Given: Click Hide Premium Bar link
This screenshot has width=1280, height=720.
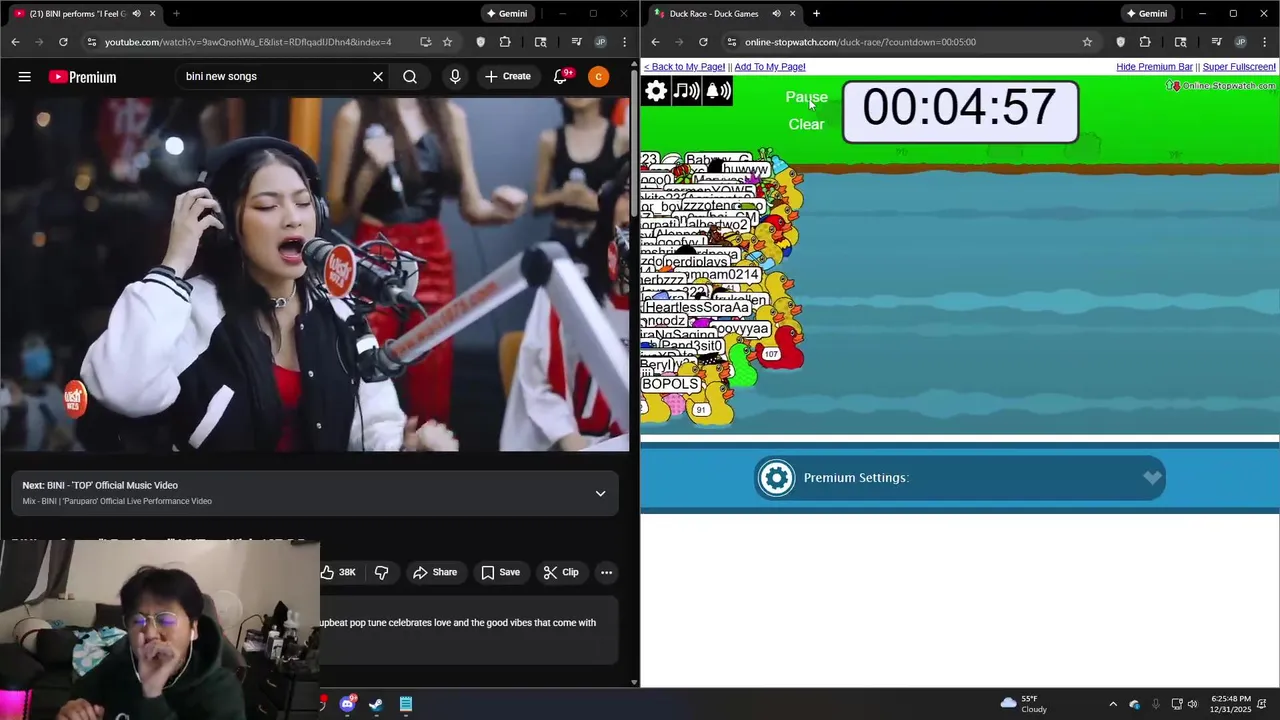Looking at the screenshot, I should [1154, 67].
